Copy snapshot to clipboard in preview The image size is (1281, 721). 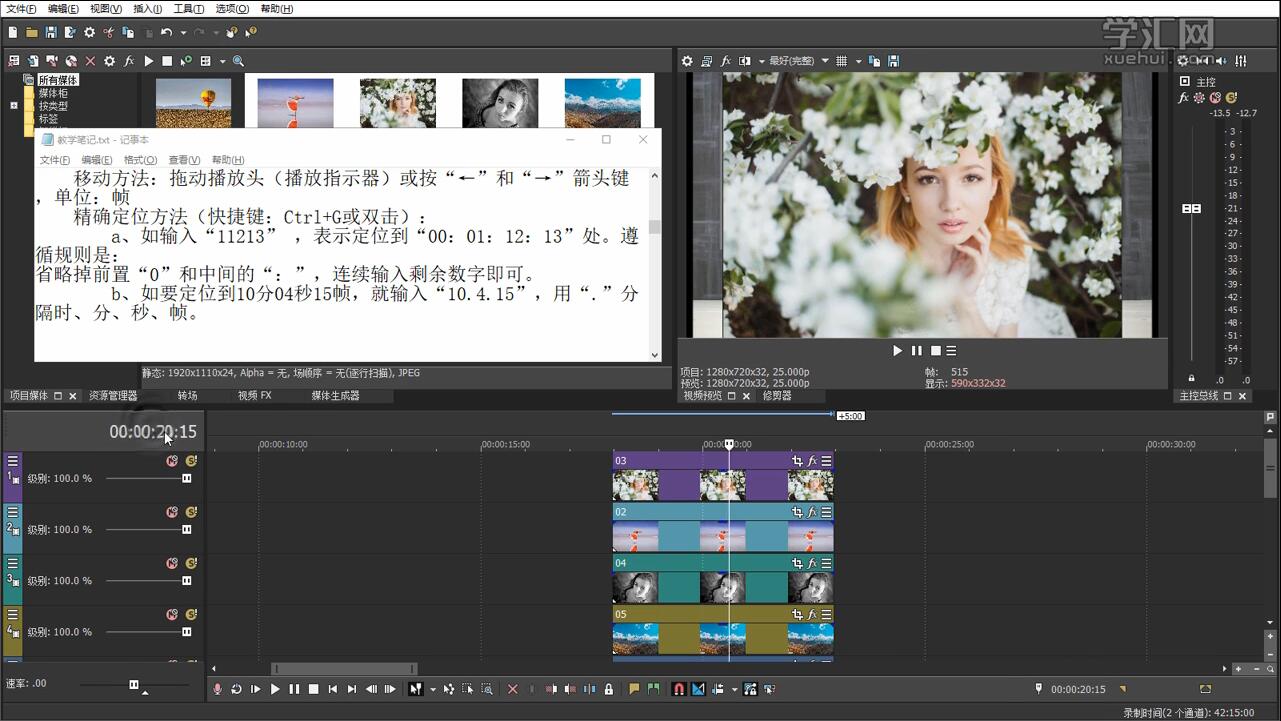coord(874,61)
